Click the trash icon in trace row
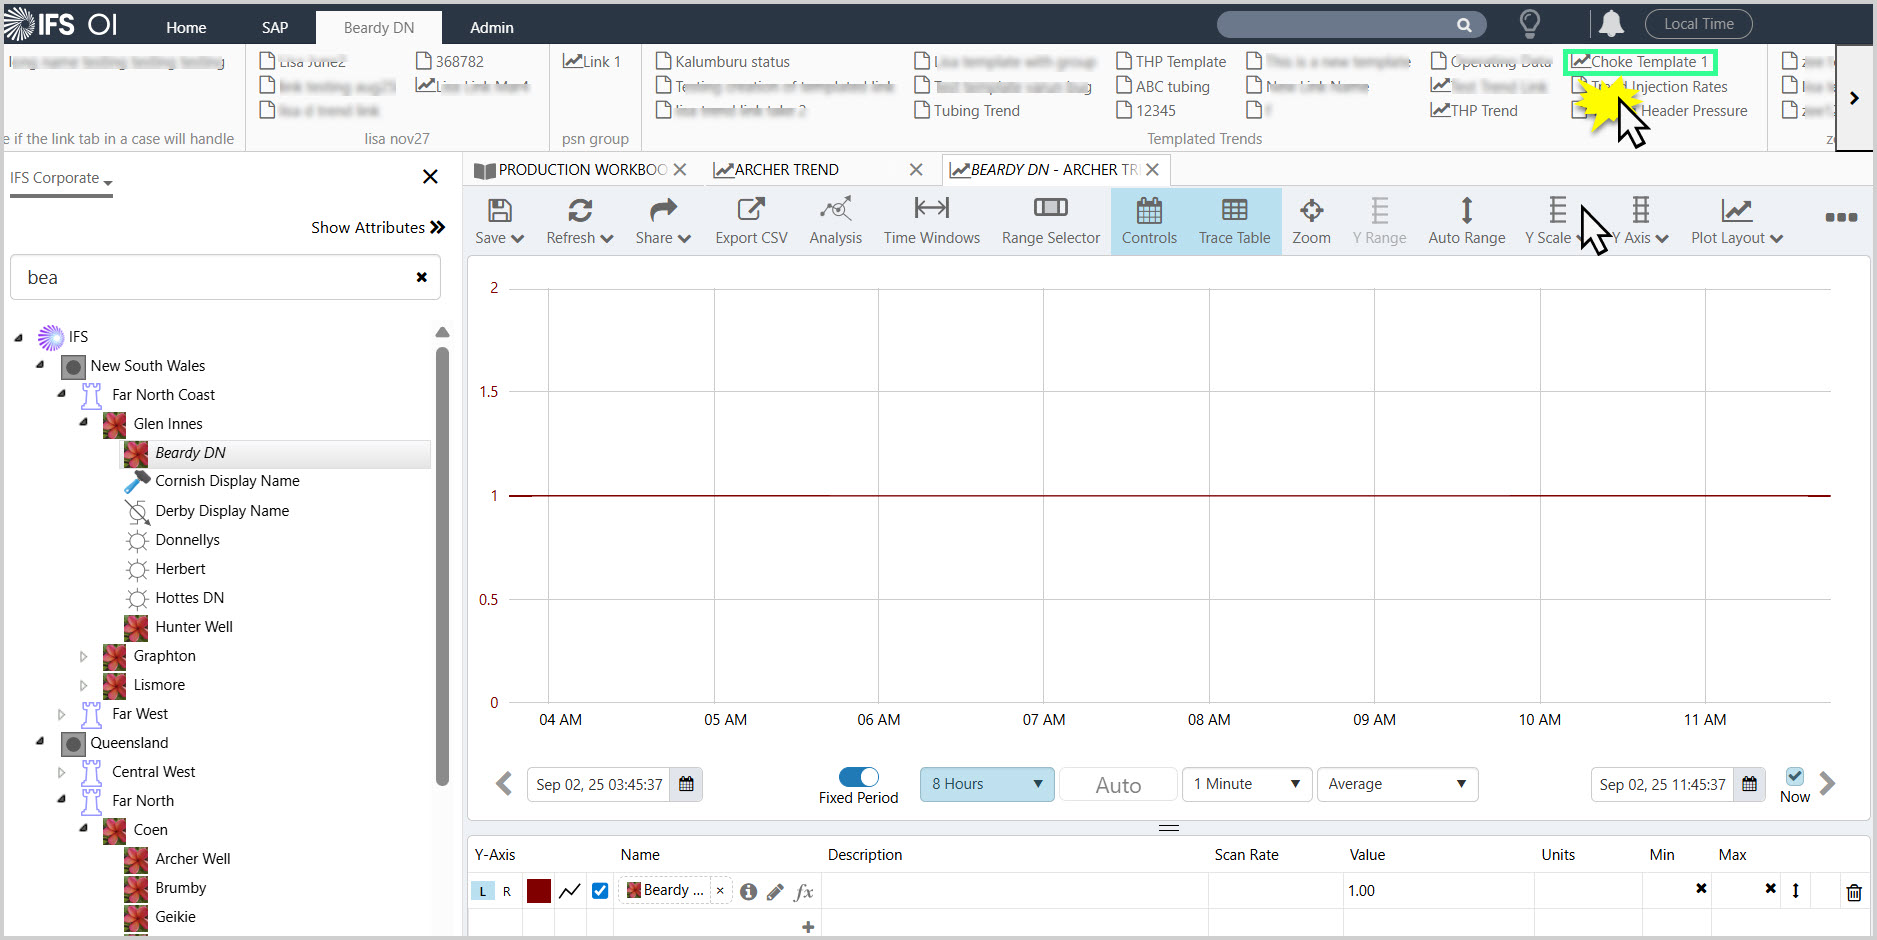Viewport: 1877px width, 940px height. tap(1853, 892)
